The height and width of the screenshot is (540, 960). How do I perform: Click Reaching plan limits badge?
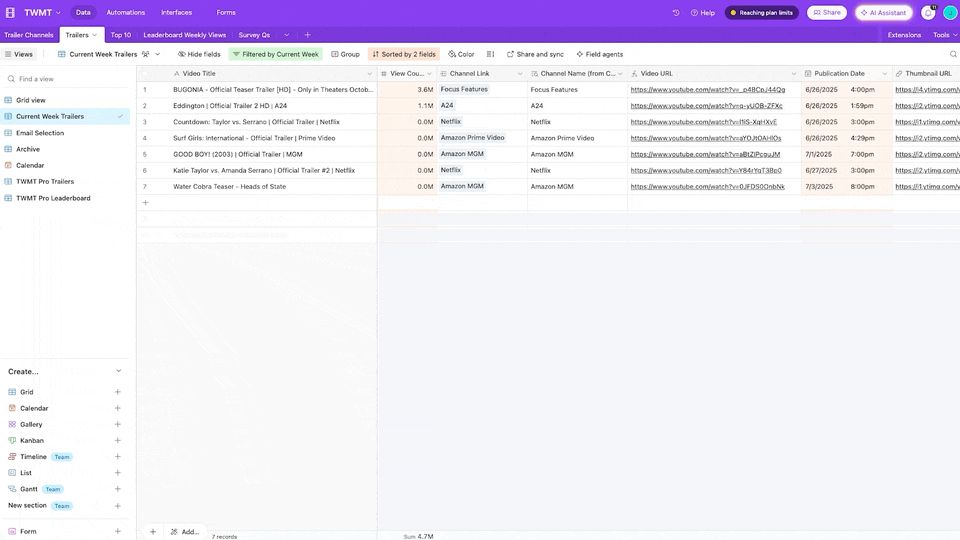click(762, 12)
